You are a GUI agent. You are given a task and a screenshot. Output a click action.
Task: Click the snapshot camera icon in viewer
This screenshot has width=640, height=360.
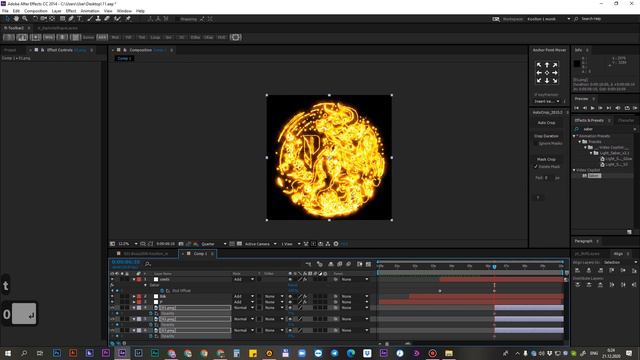click(181, 244)
